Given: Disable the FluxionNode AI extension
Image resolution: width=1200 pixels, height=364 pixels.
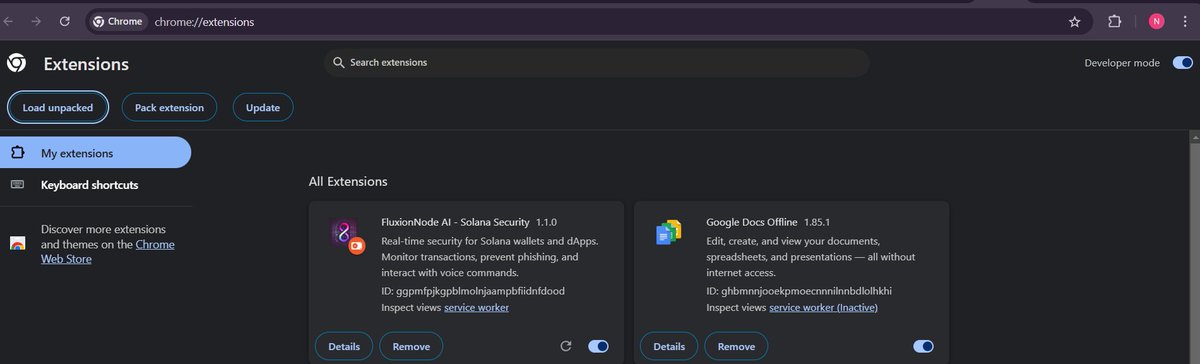Looking at the screenshot, I should pyautogui.click(x=598, y=346).
